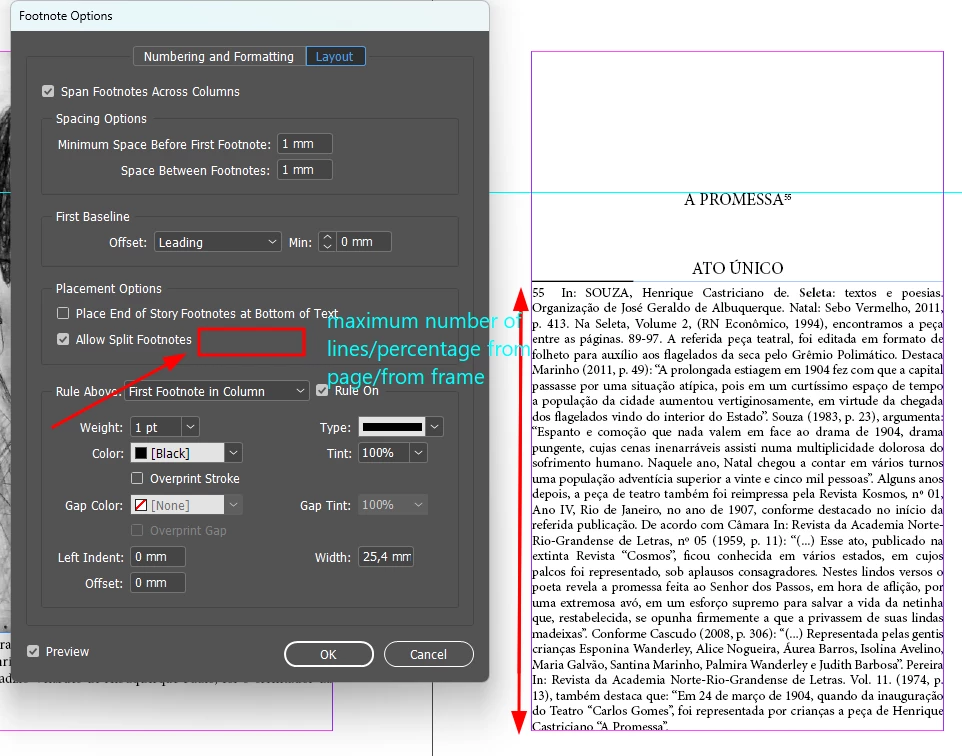Toggle the Preview checkbox

33,652
